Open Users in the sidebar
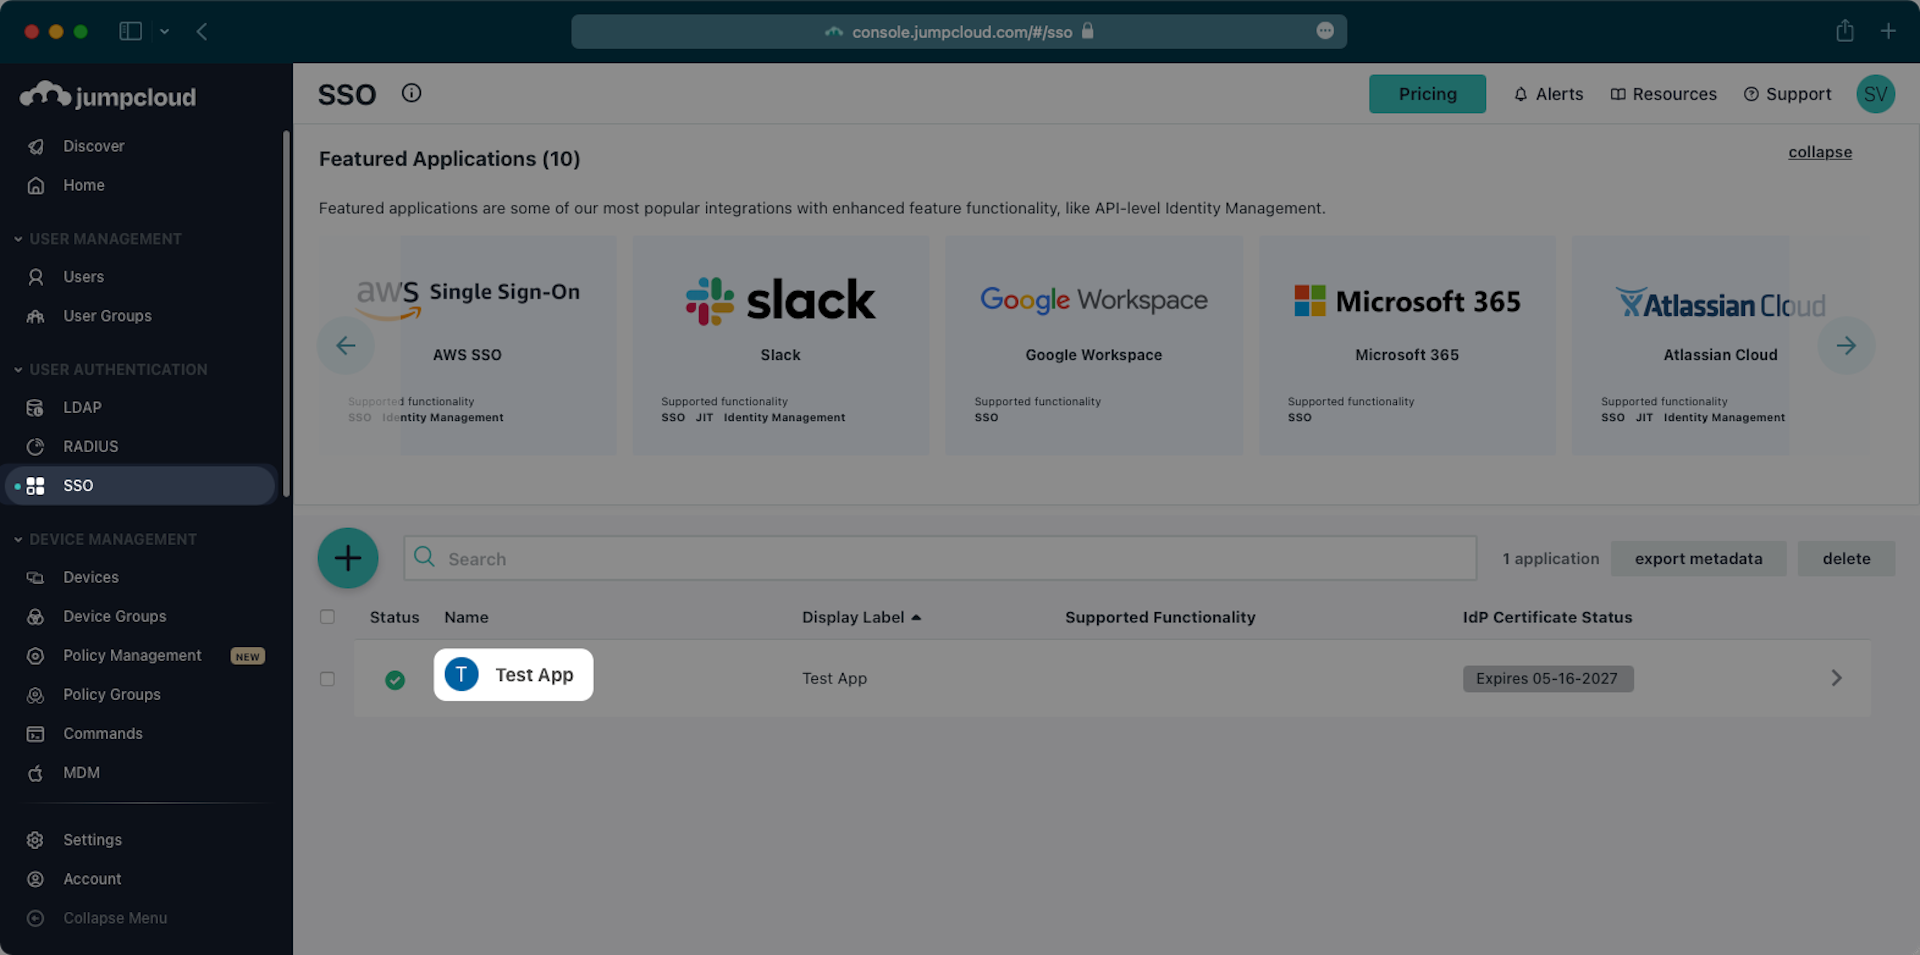 83,277
